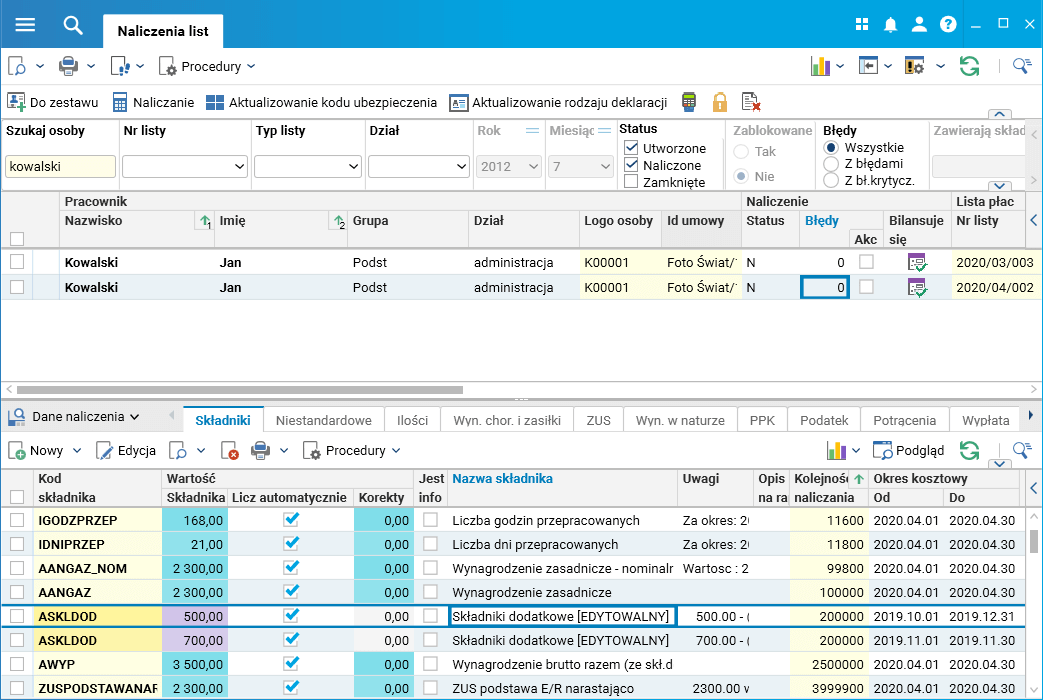This screenshot has width=1043, height=700.
Task: Click Aktualizowanie kodu ubezpieczenia
Action: 321,102
